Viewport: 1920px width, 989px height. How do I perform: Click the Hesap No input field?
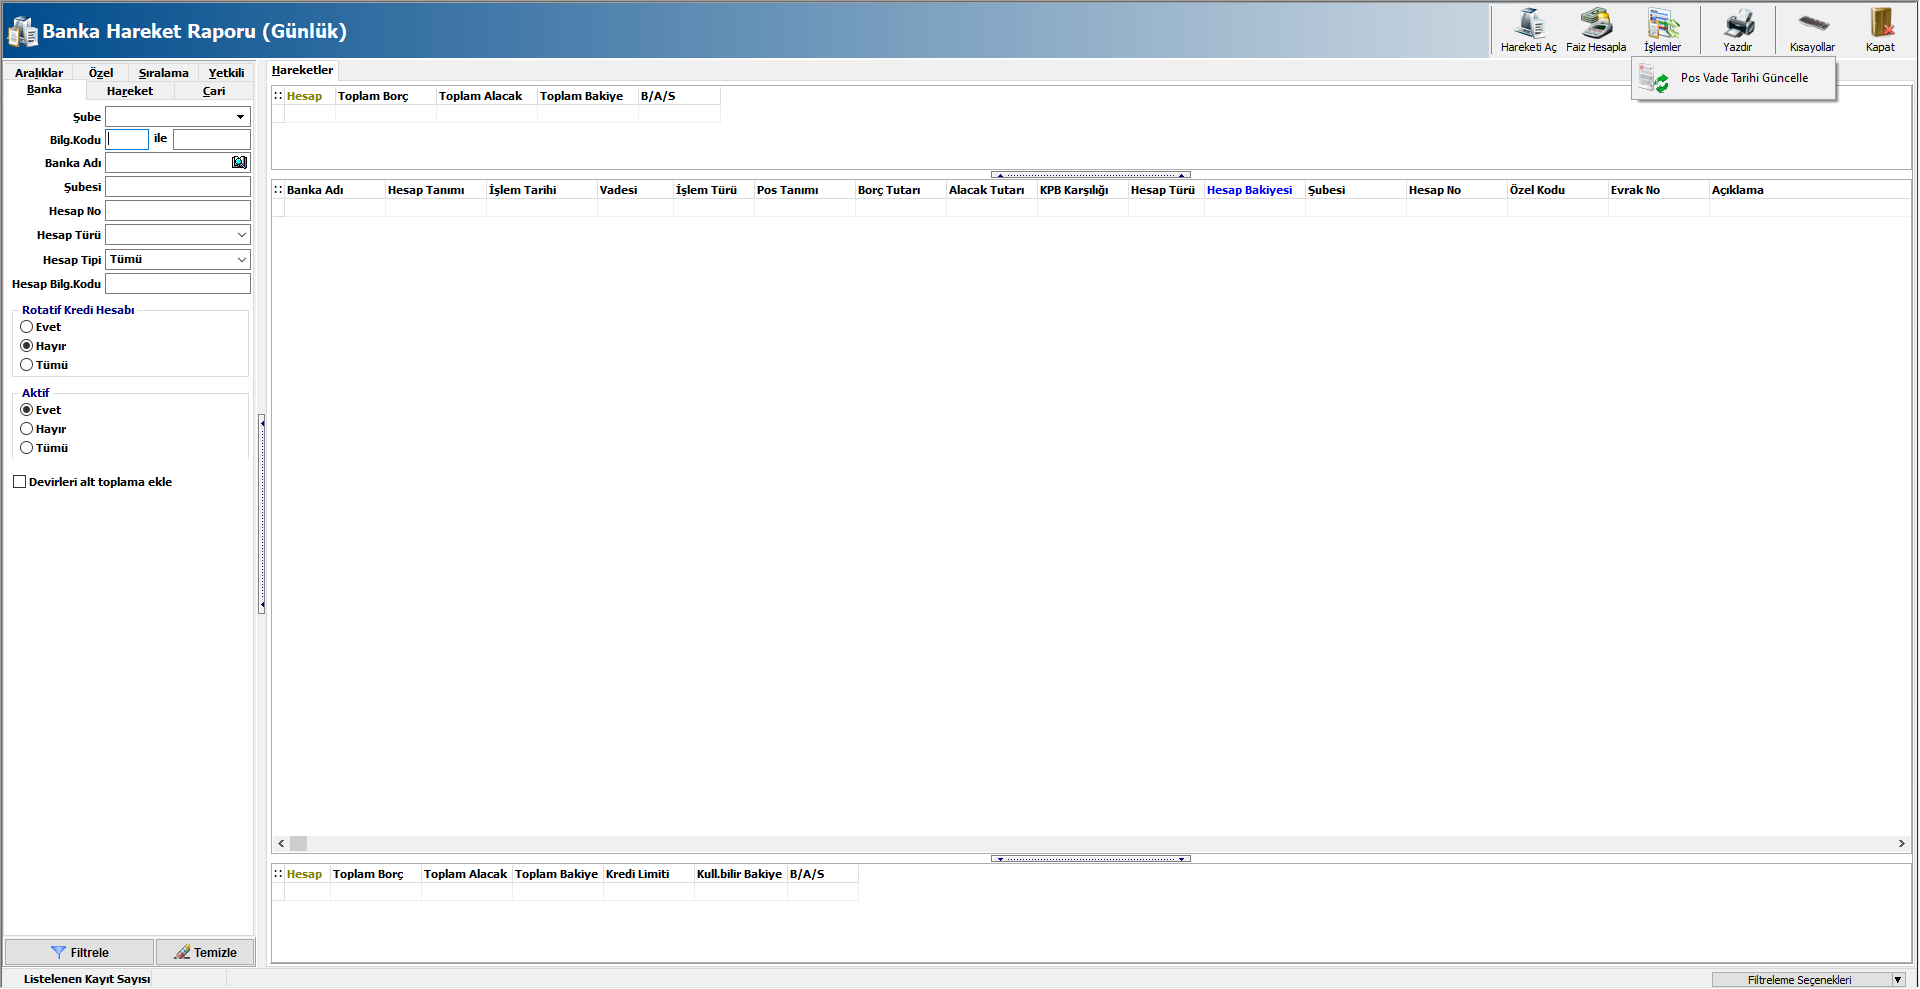[178, 211]
